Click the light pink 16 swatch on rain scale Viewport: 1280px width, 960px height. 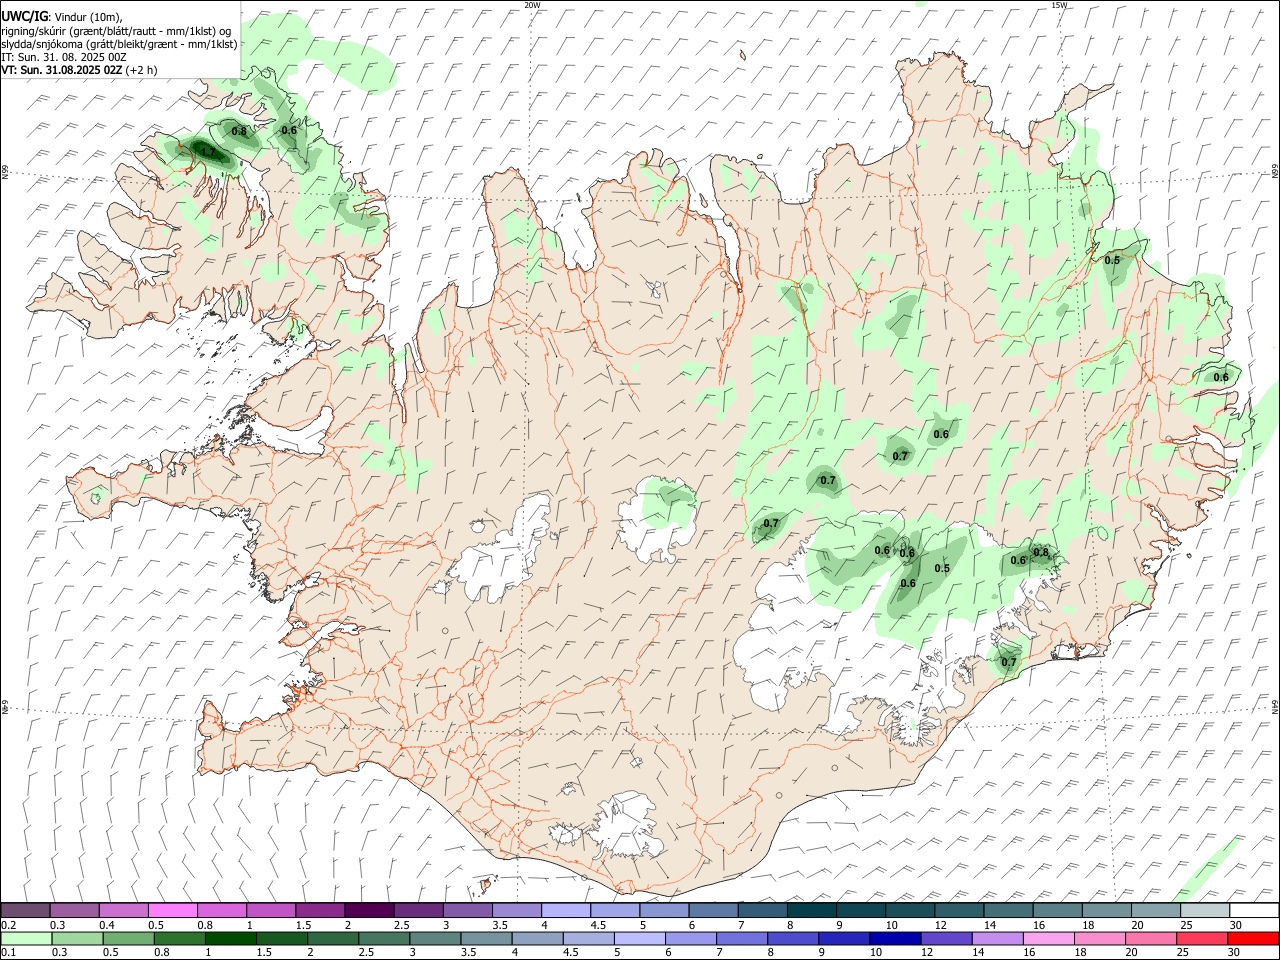(1048, 938)
